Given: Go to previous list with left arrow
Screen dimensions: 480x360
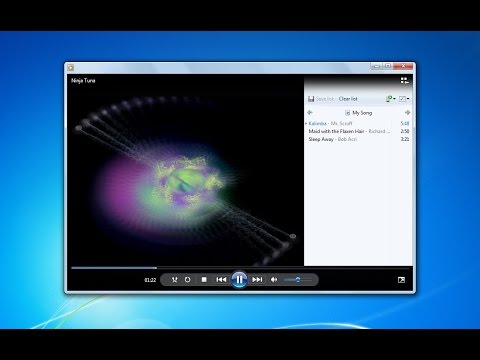Looking at the screenshot, I should tap(310, 113).
